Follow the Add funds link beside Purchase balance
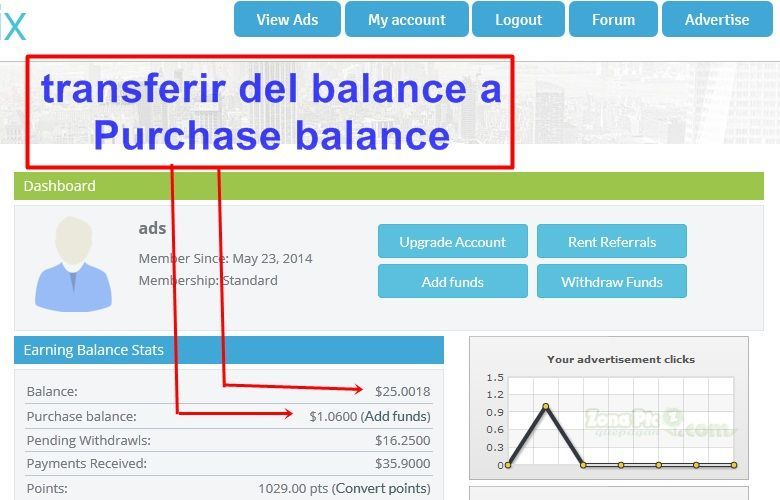Screen dimensions: 780x500 396,416
